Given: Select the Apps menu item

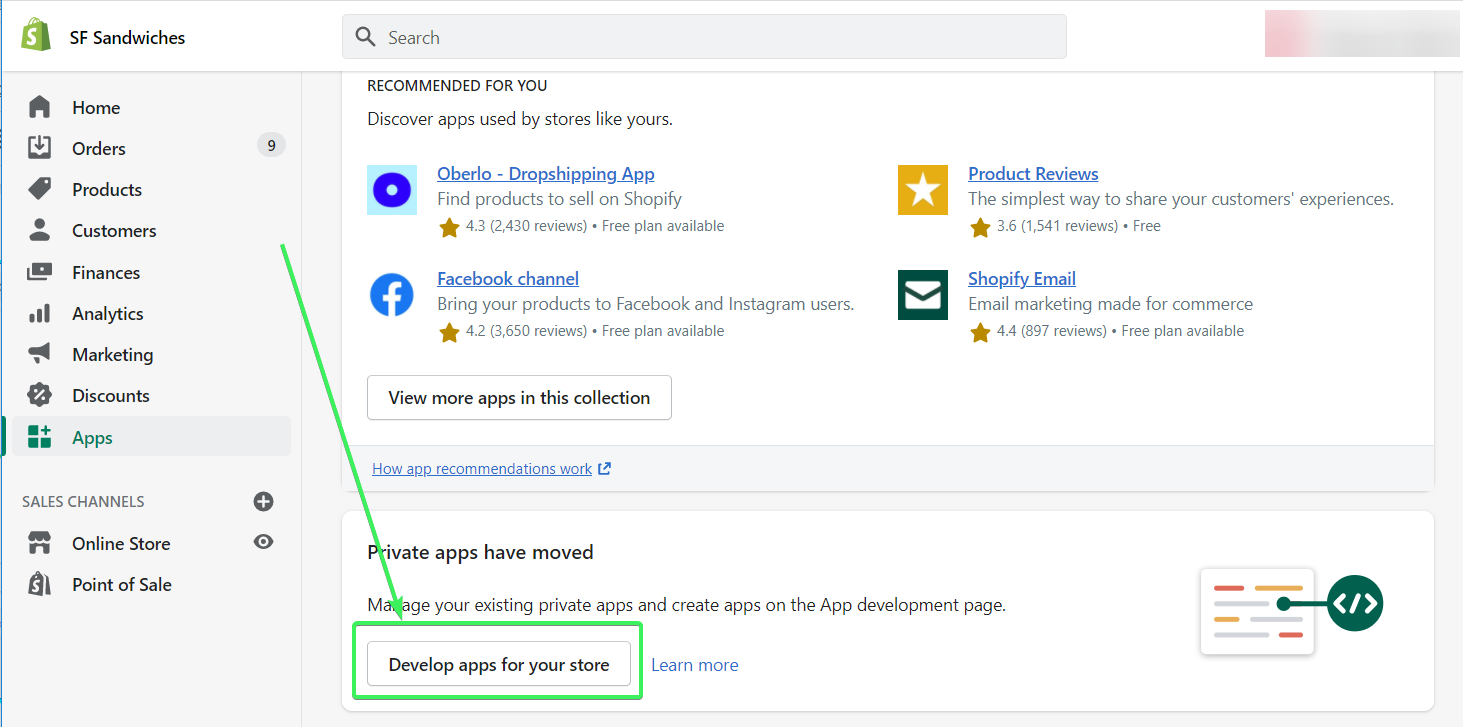Looking at the screenshot, I should 151,437.
